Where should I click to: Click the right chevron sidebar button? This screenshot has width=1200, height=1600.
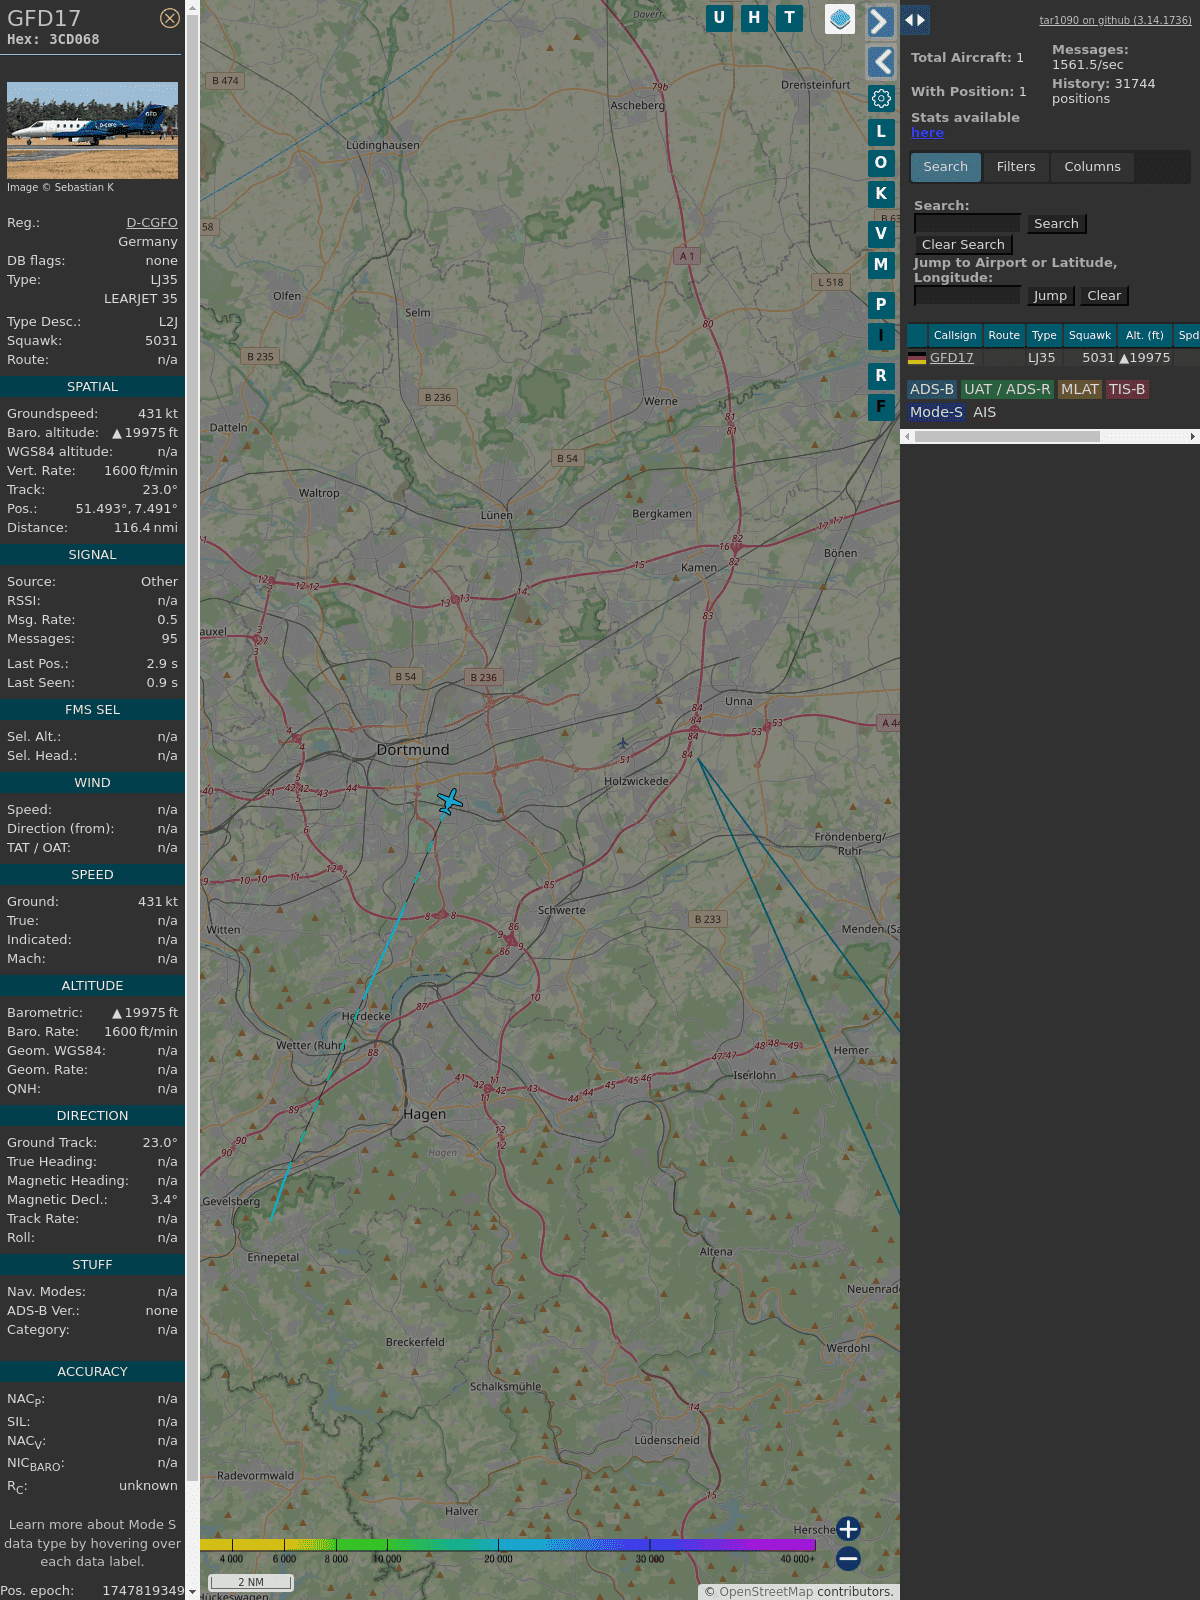click(x=880, y=21)
